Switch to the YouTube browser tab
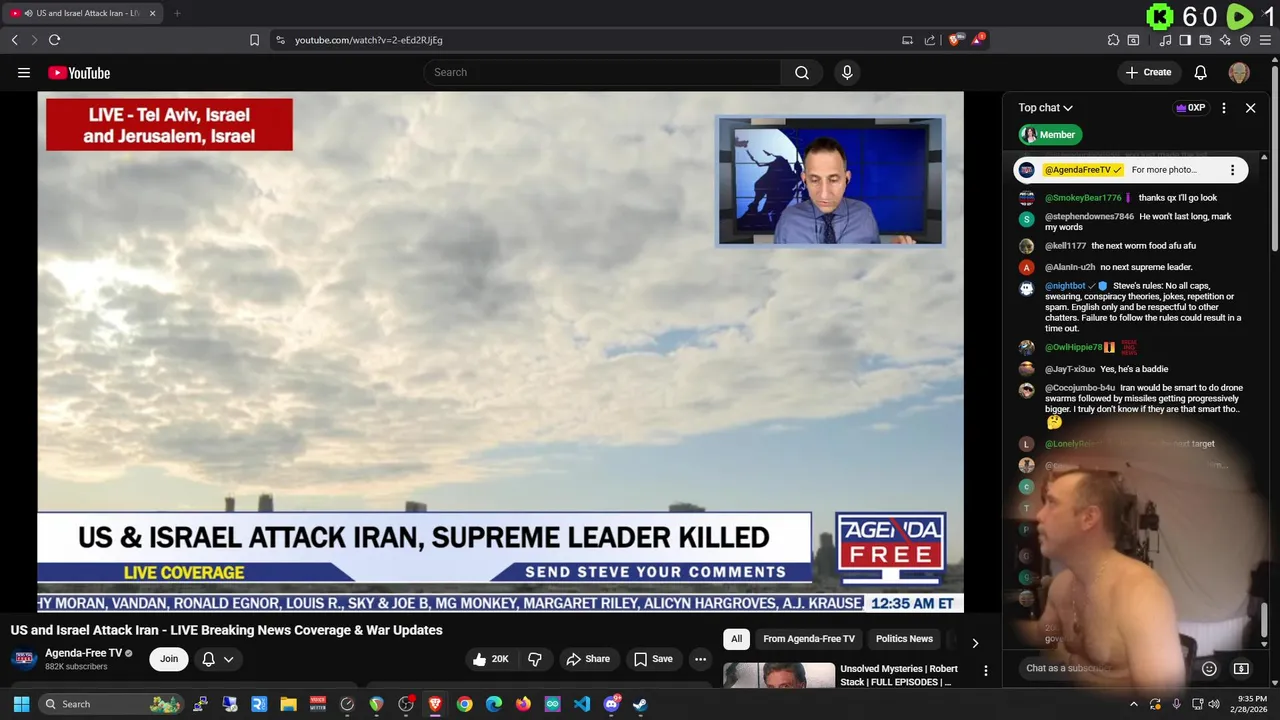1280x720 pixels. 83,13
